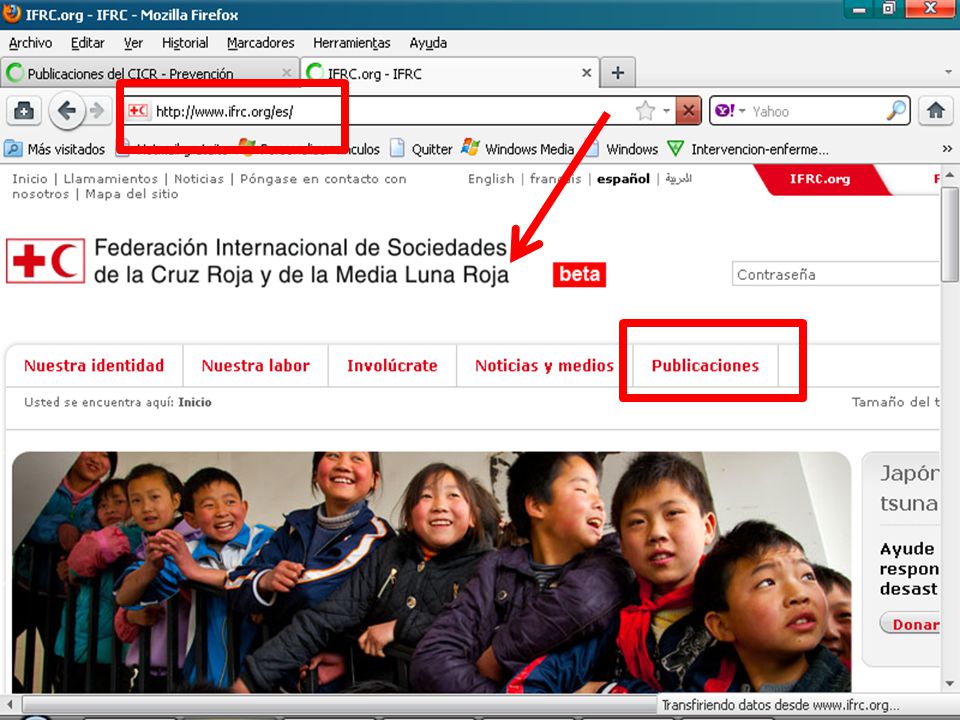Click the IFRC site favicon in address bar

coord(138,111)
